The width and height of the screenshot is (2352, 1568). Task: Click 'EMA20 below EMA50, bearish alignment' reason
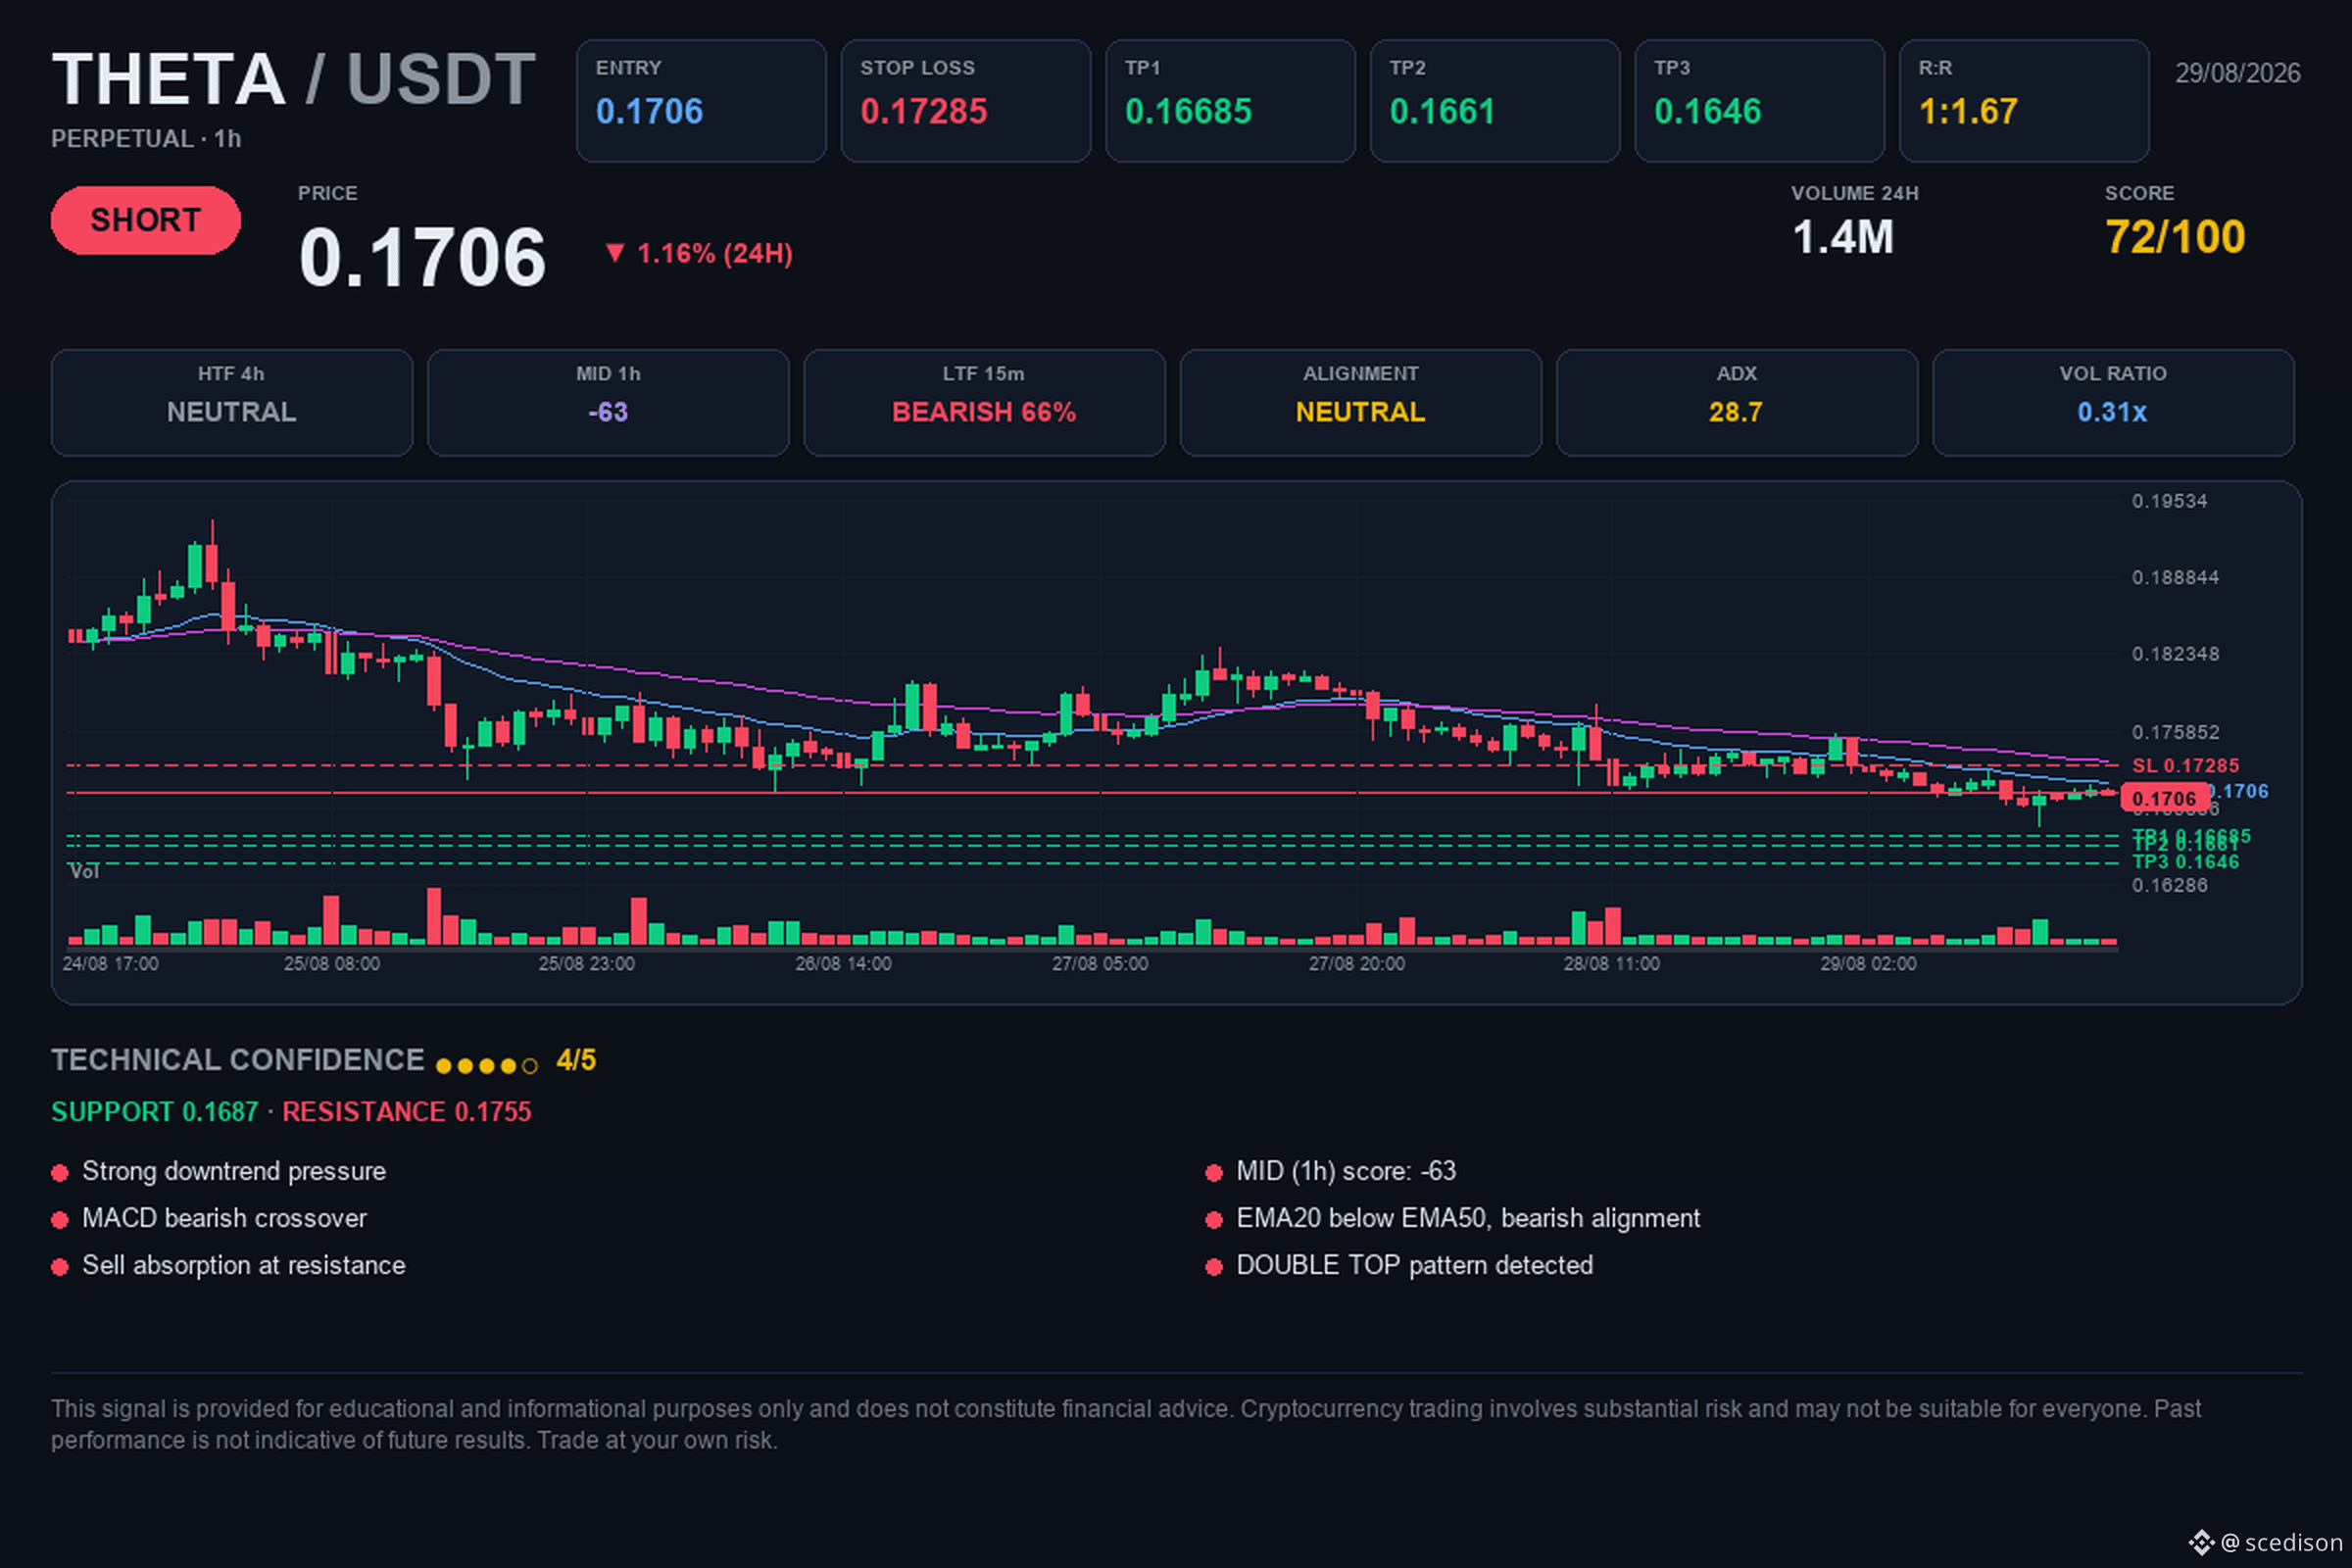click(1468, 1218)
